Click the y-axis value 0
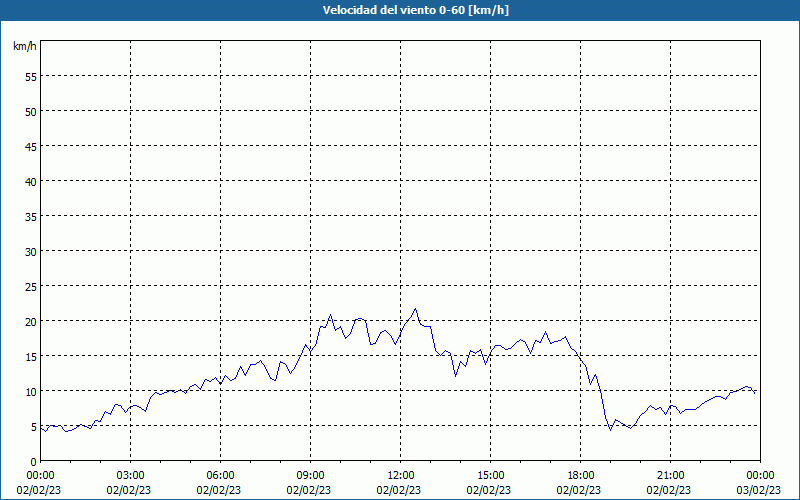The image size is (800, 500). [34, 462]
